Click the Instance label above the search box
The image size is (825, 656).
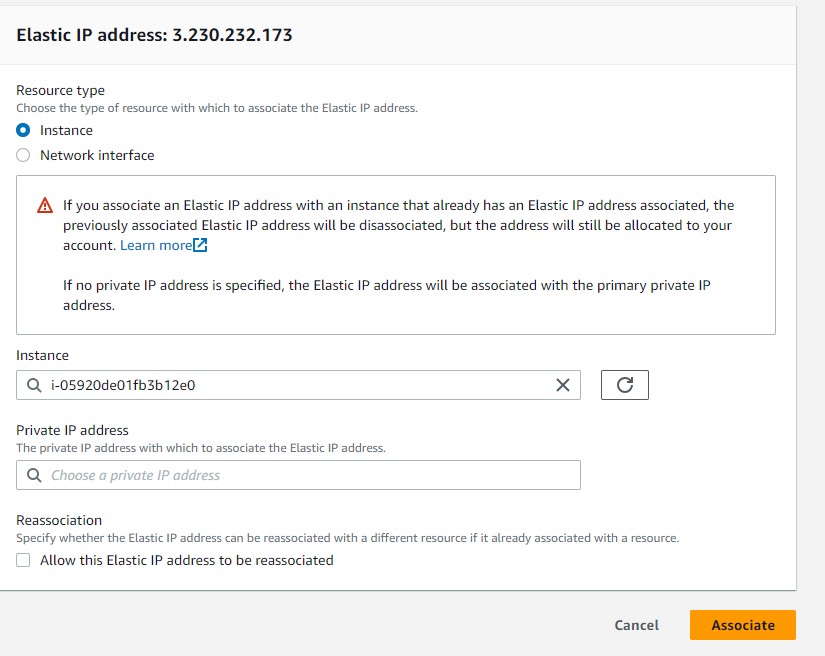coord(42,355)
